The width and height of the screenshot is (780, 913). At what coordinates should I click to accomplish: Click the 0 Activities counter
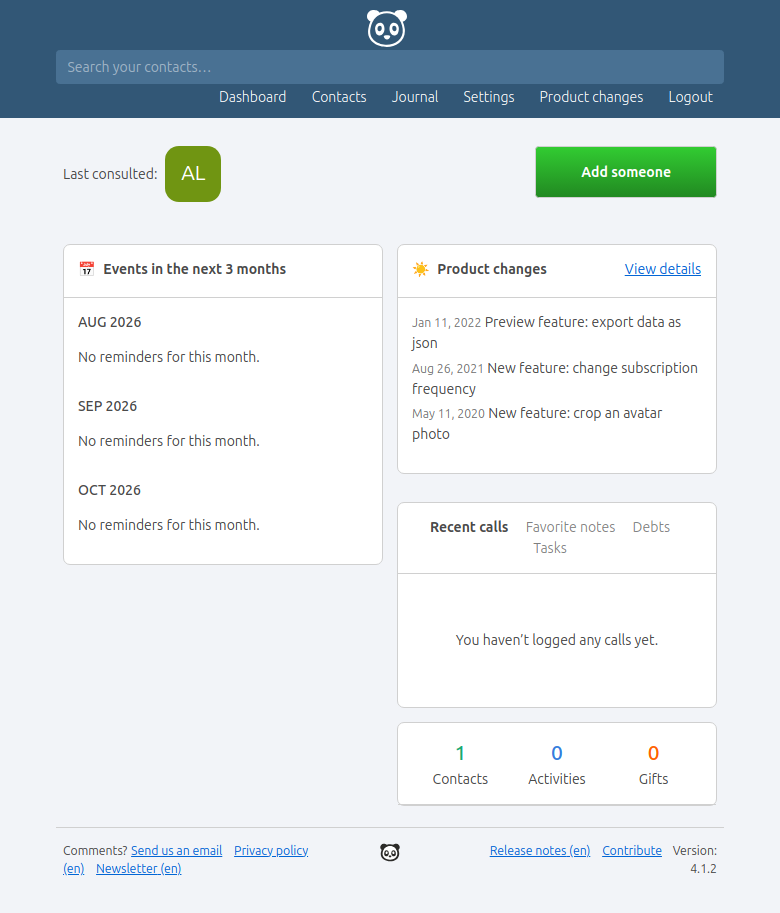(x=556, y=765)
